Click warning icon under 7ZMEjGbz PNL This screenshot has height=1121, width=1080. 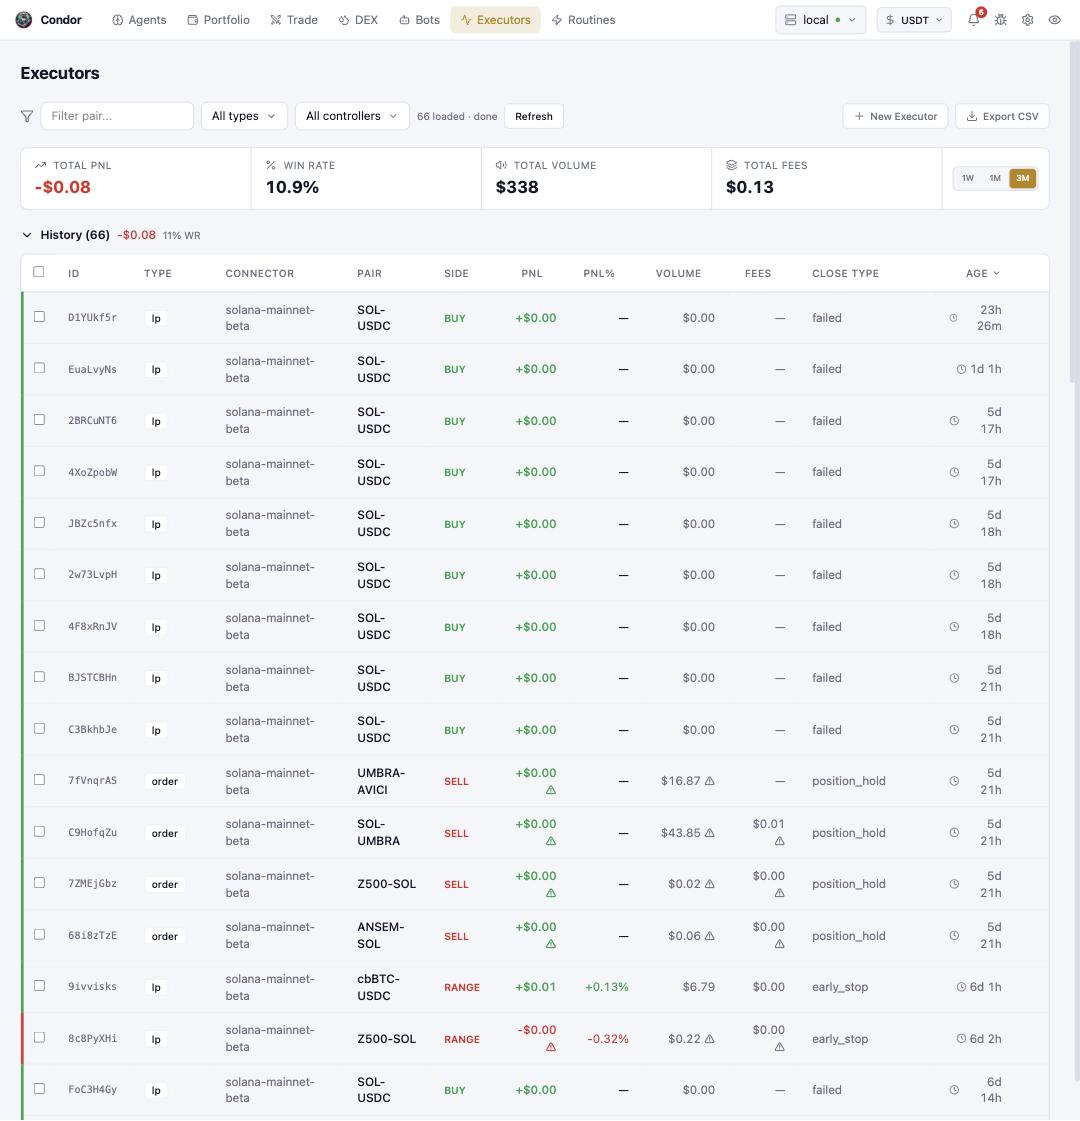tap(551, 893)
